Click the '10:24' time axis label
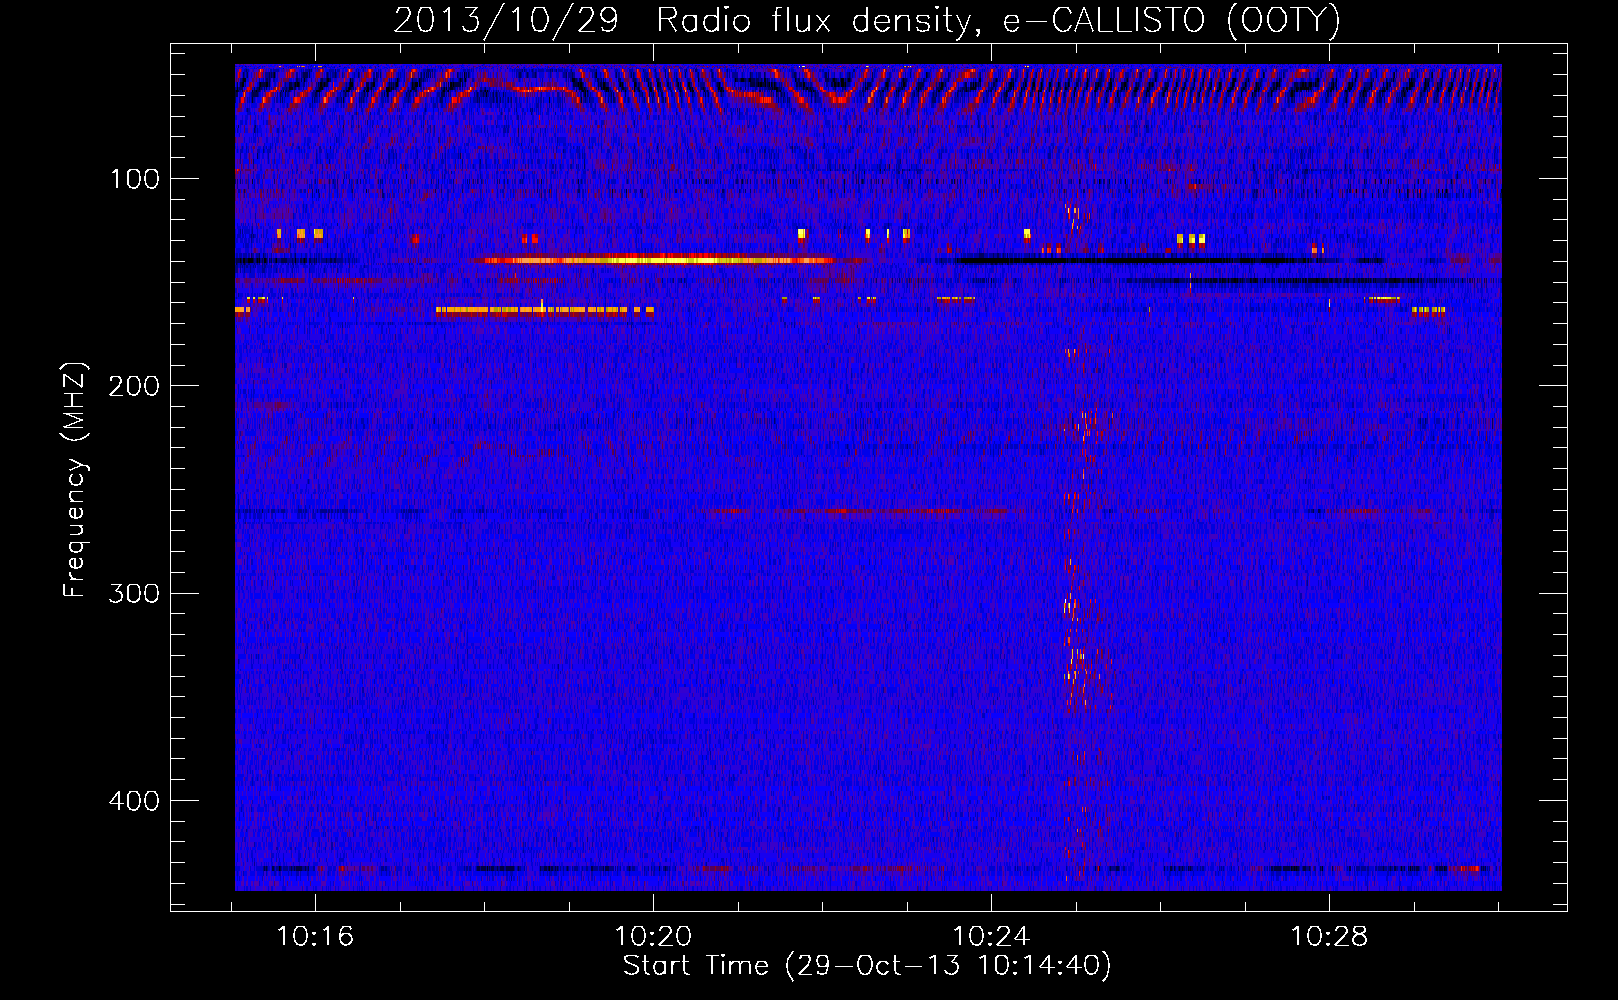The width and height of the screenshot is (1618, 1000). click(x=991, y=937)
